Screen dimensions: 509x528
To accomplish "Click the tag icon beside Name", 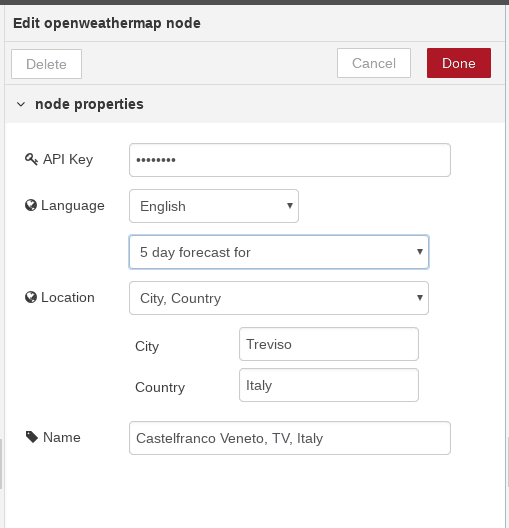I will click(32, 437).
